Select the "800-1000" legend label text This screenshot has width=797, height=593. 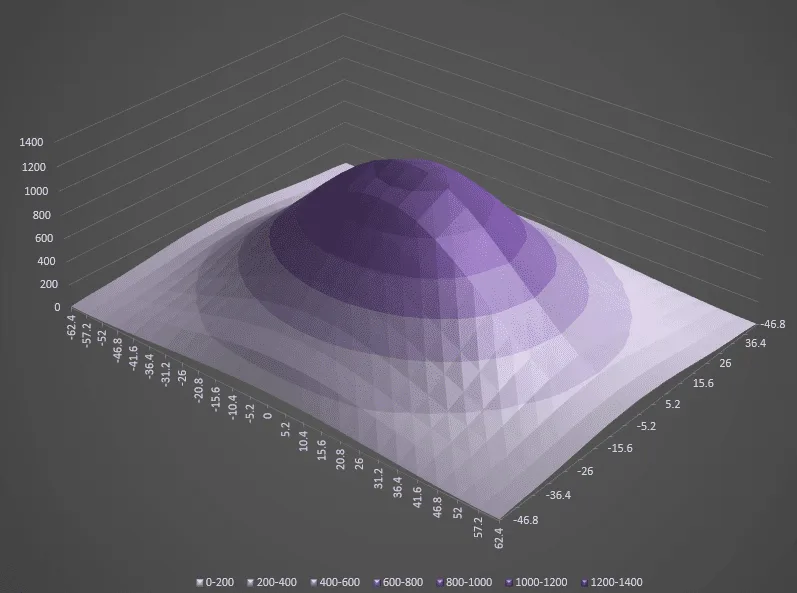tap(469, 582)
